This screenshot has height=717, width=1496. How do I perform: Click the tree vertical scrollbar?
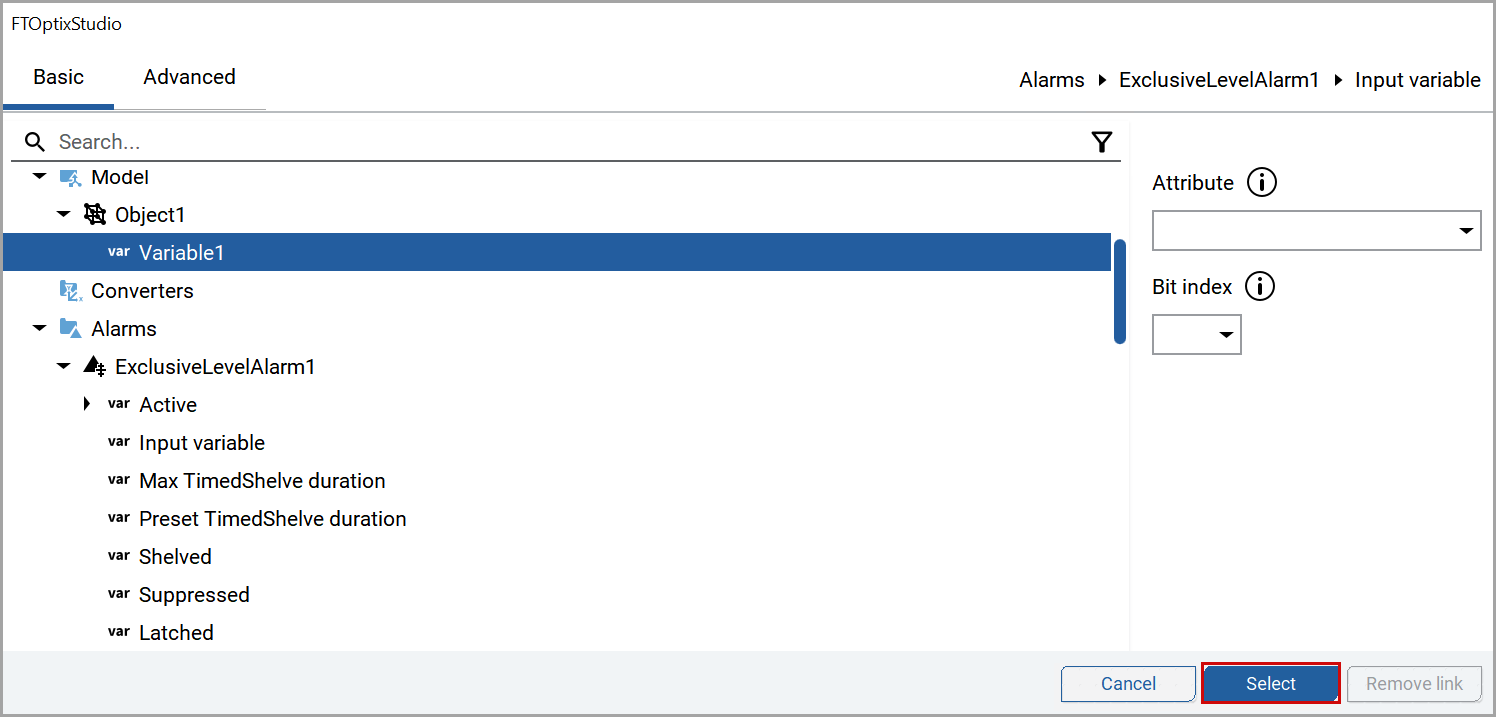[1120, 292]
